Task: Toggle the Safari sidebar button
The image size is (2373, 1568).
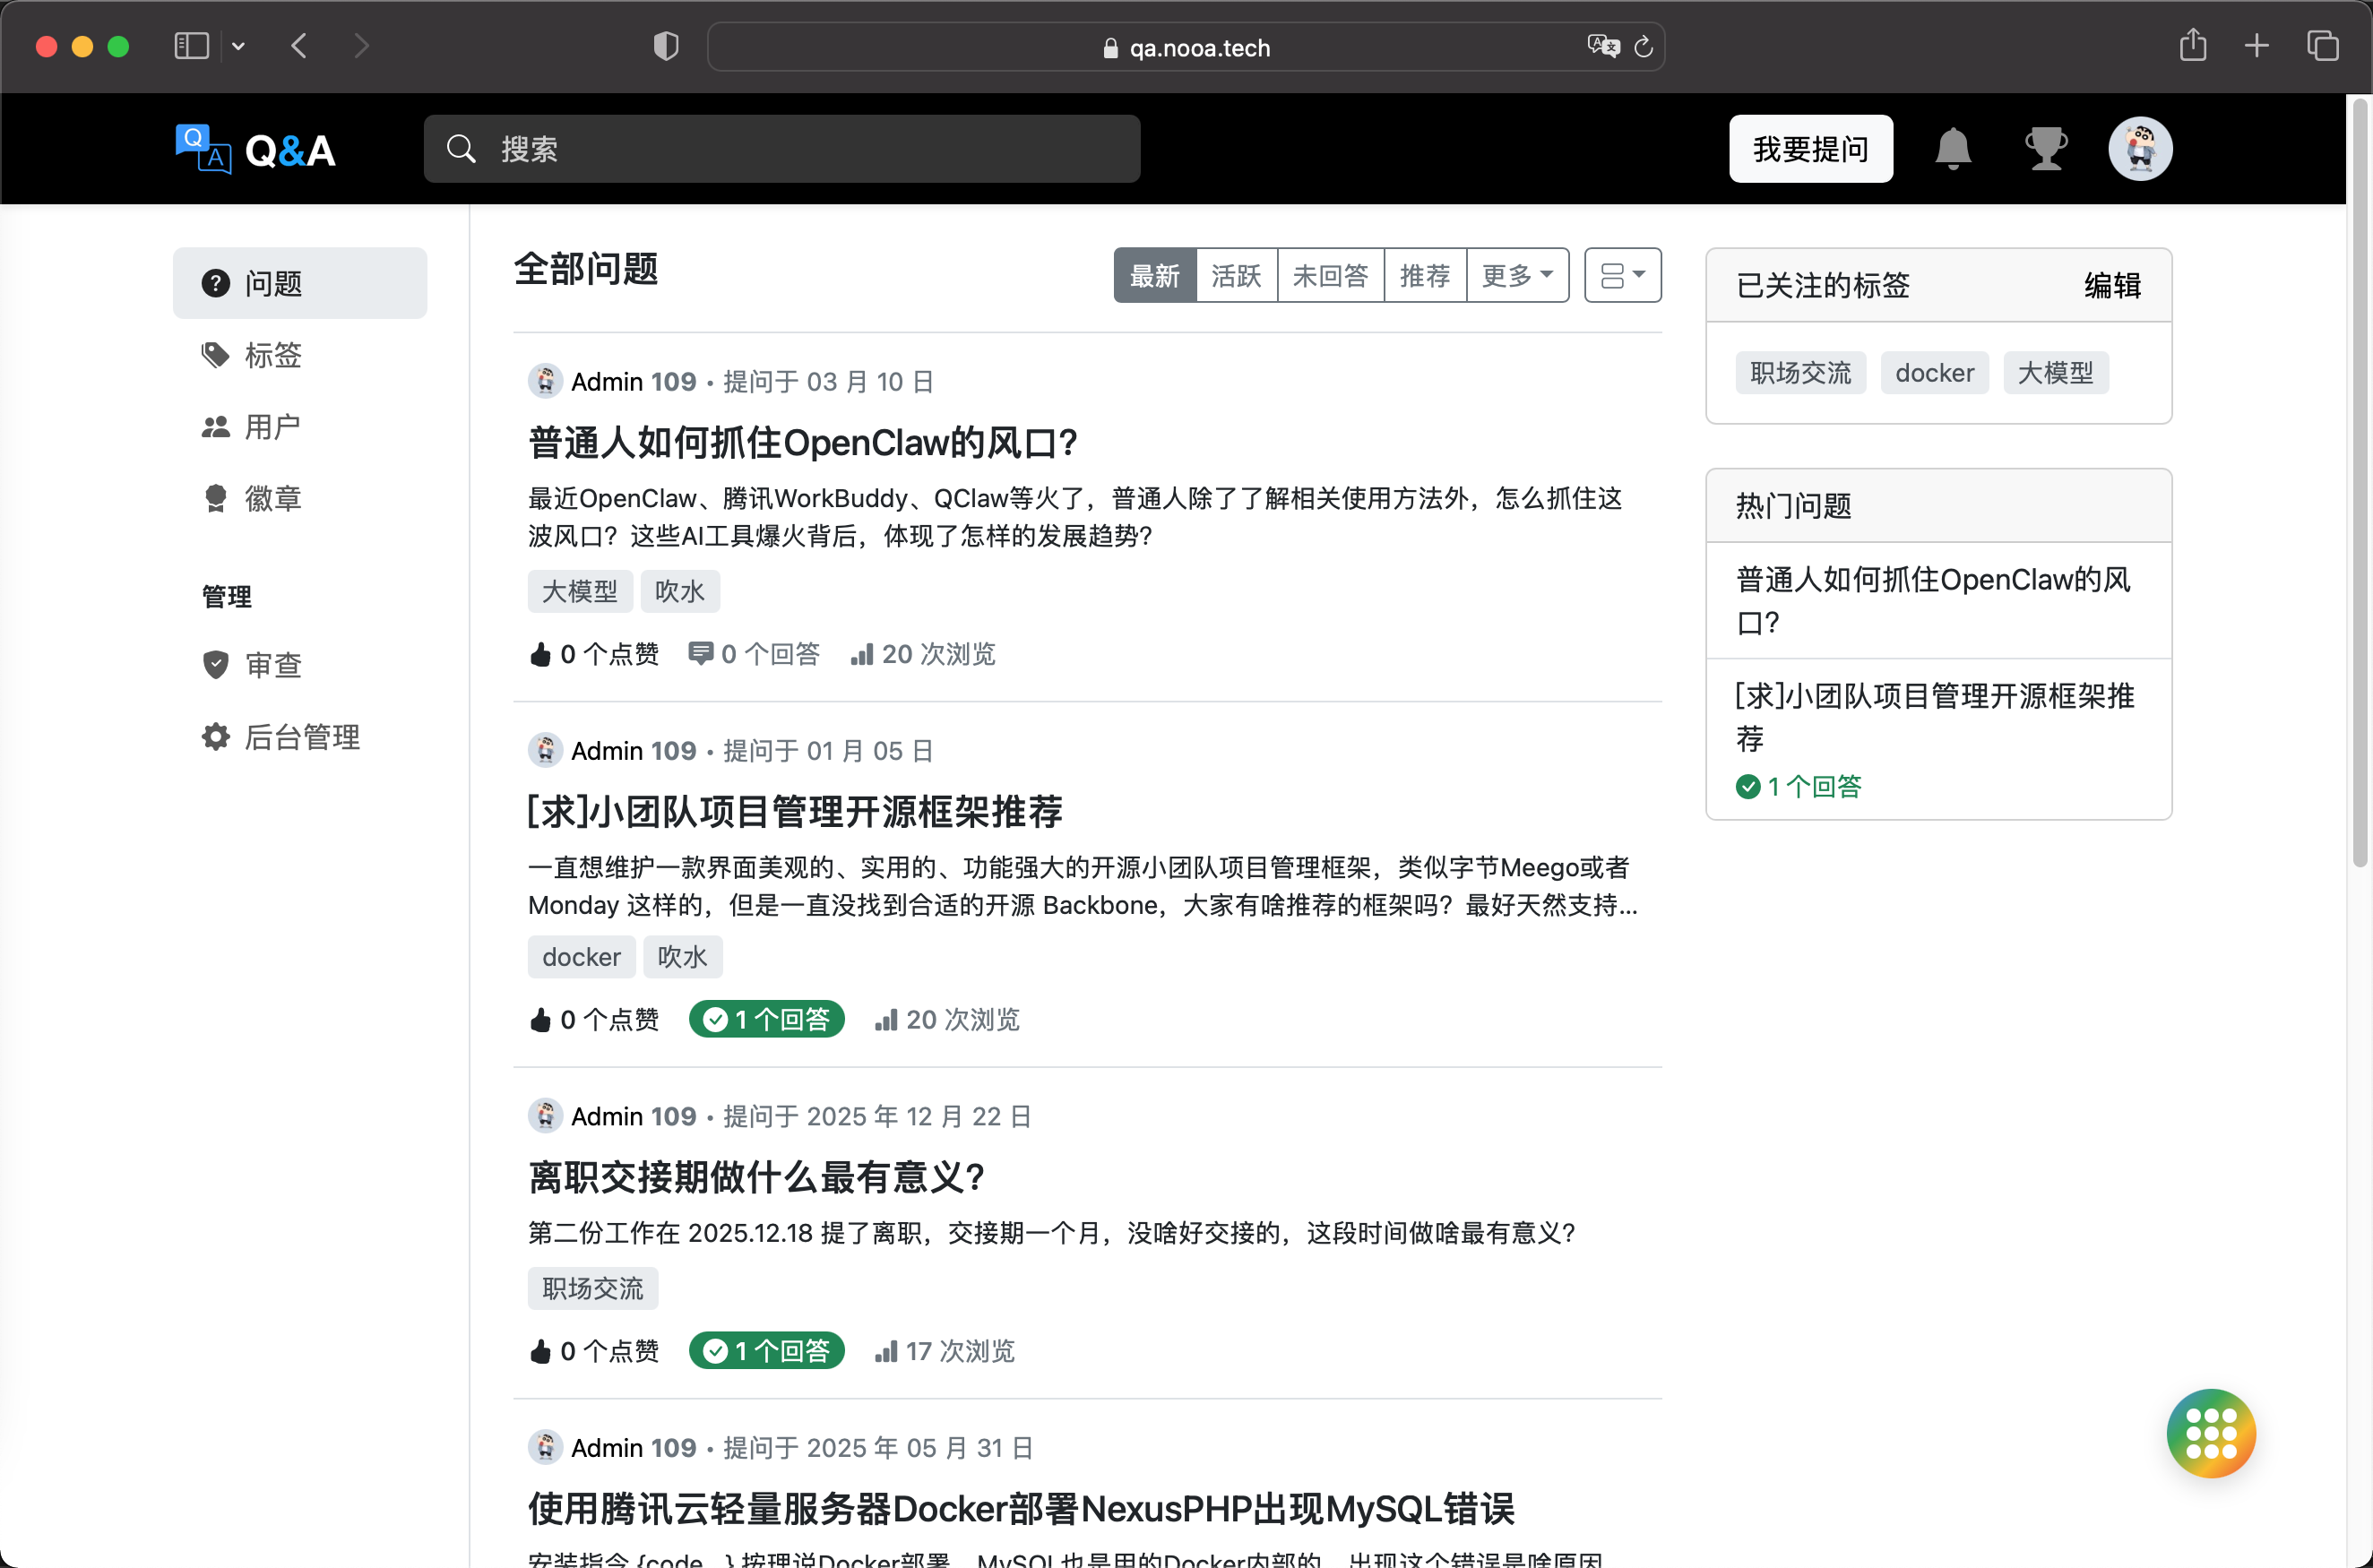Action: pos(191,46)
